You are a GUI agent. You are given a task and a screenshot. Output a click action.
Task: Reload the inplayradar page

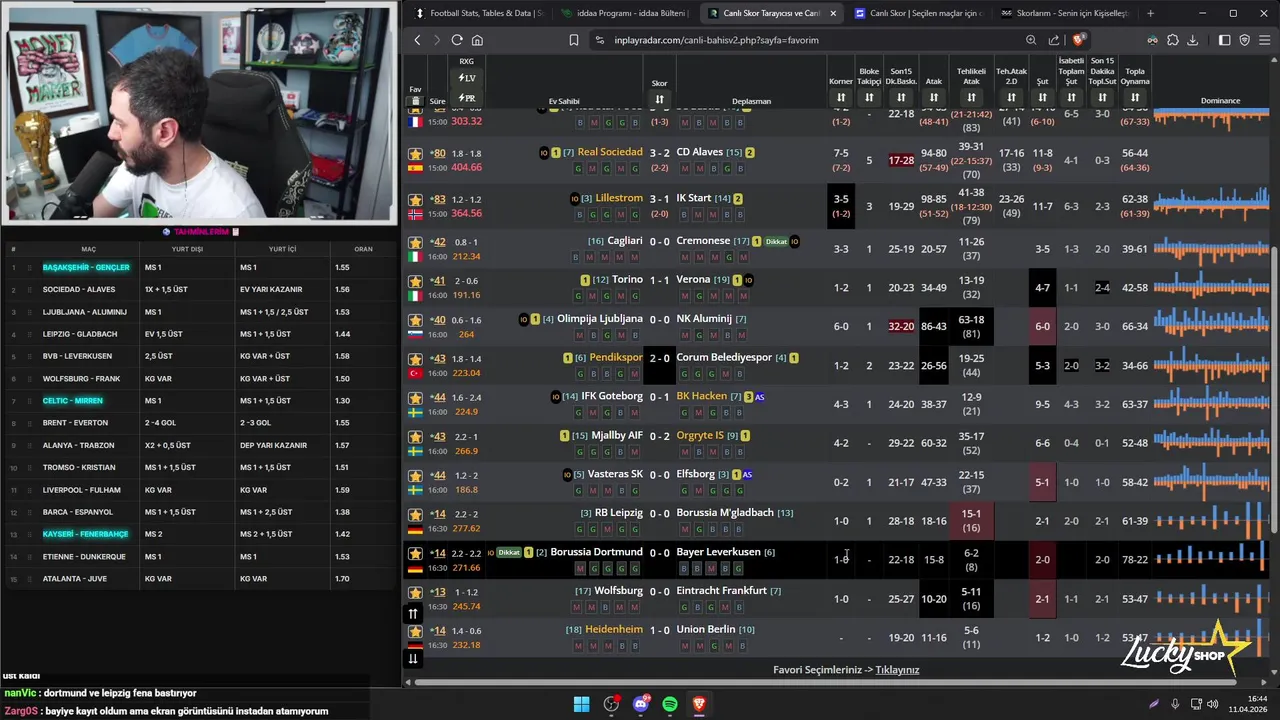[x=457, y=40]
